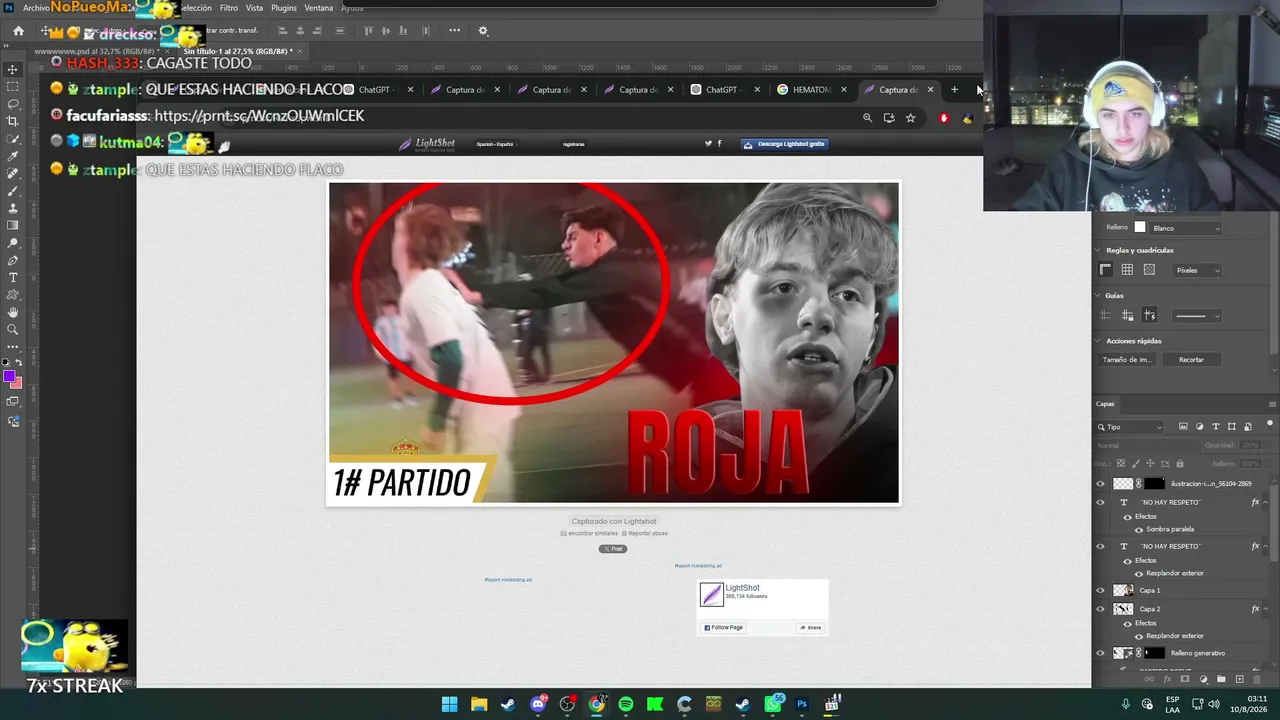This screenshot has width=1280, height=720.
Task: Click the Windows Start button
Action: tap(450, 704)
